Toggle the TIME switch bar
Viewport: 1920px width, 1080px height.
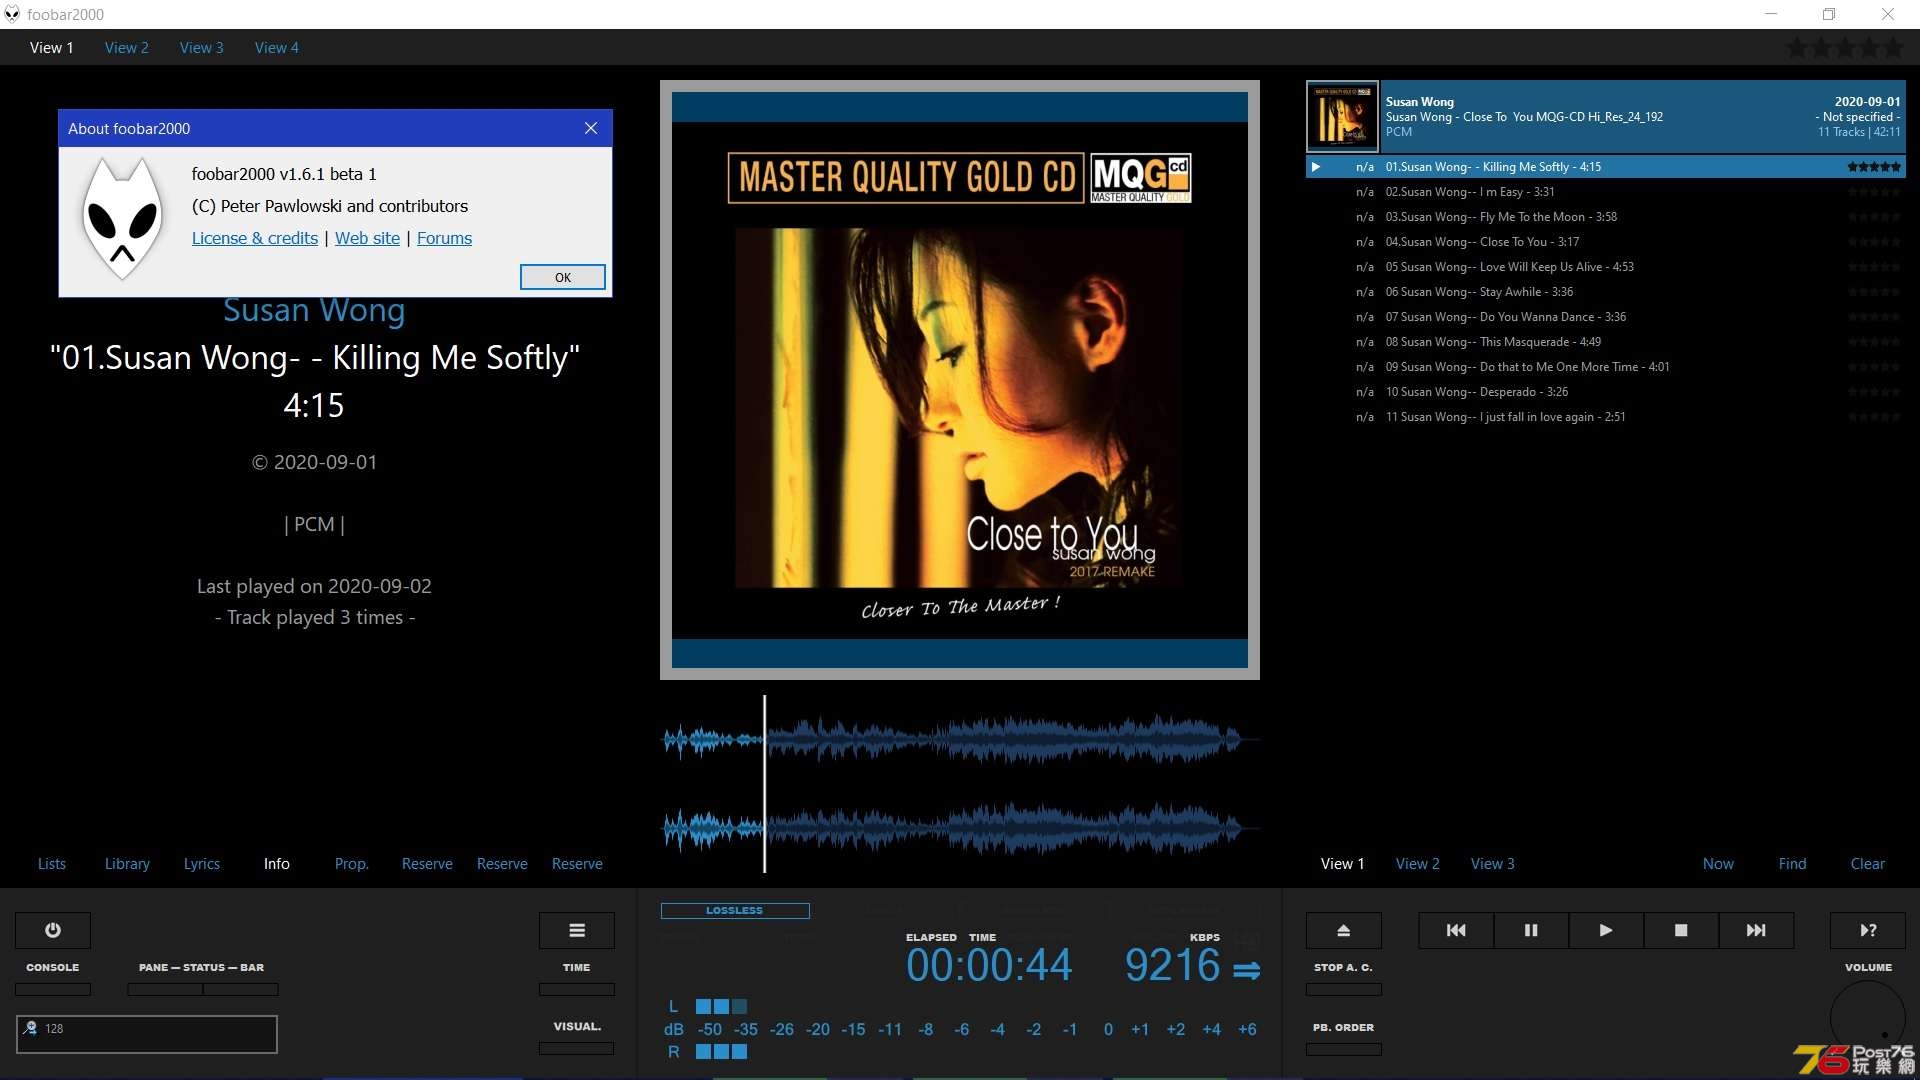pyautogui.click(x=577, y=989)
